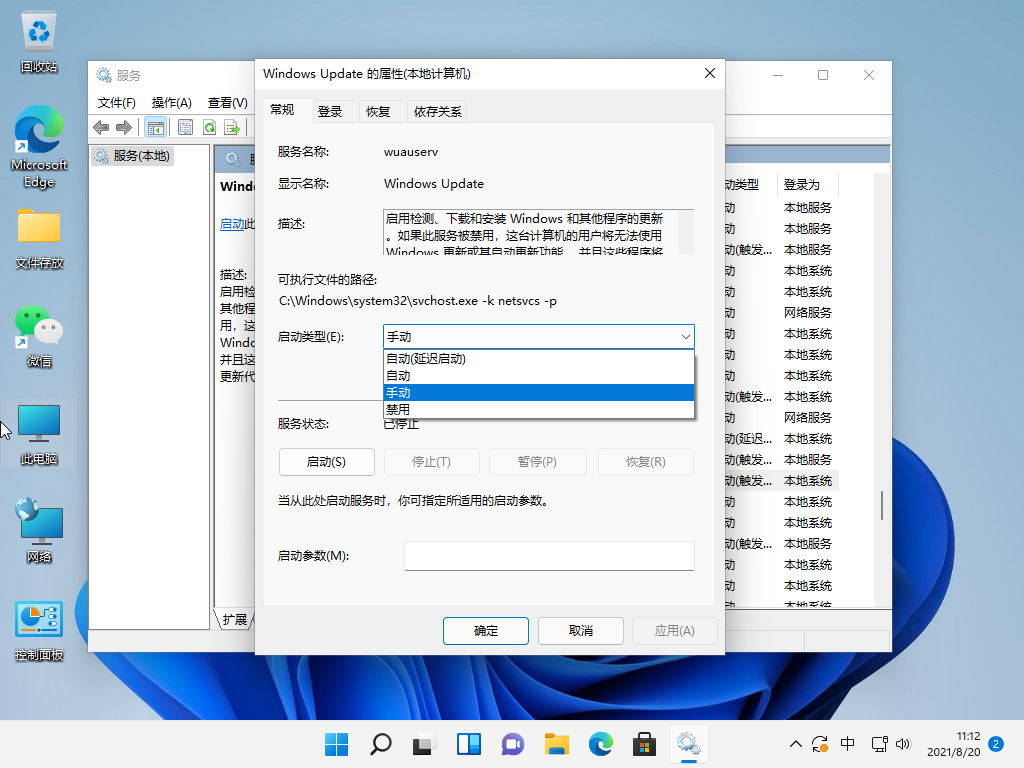Click the Back arrow in Services toolbar
The width and height of the screenshot is (1024, 768).
click(101, 127)
